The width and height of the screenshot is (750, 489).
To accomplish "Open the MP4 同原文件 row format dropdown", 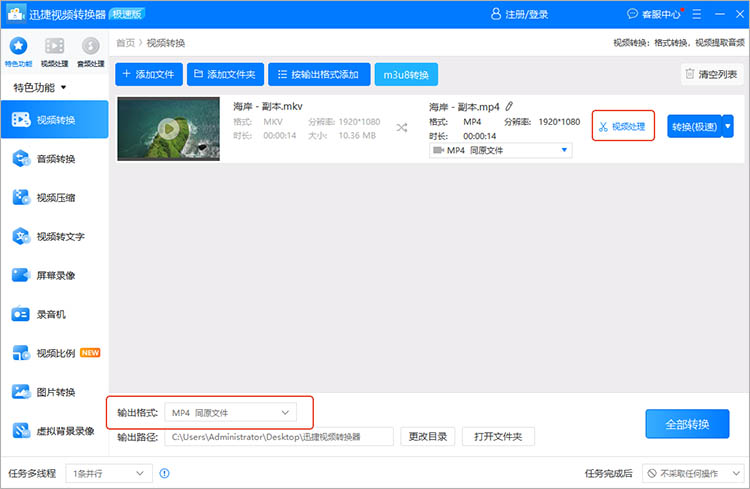I will pyautogui.click(x=501, y=150).
